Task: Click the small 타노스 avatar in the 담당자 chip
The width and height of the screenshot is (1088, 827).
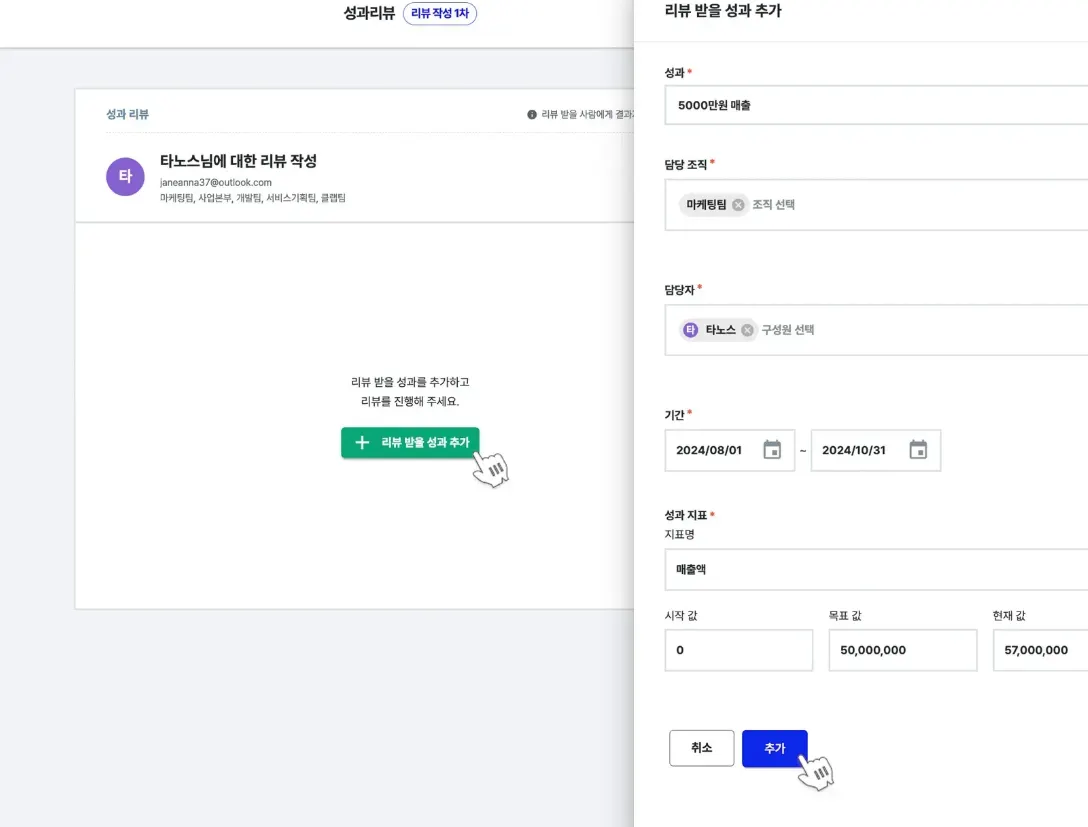Action: point(690,330)
